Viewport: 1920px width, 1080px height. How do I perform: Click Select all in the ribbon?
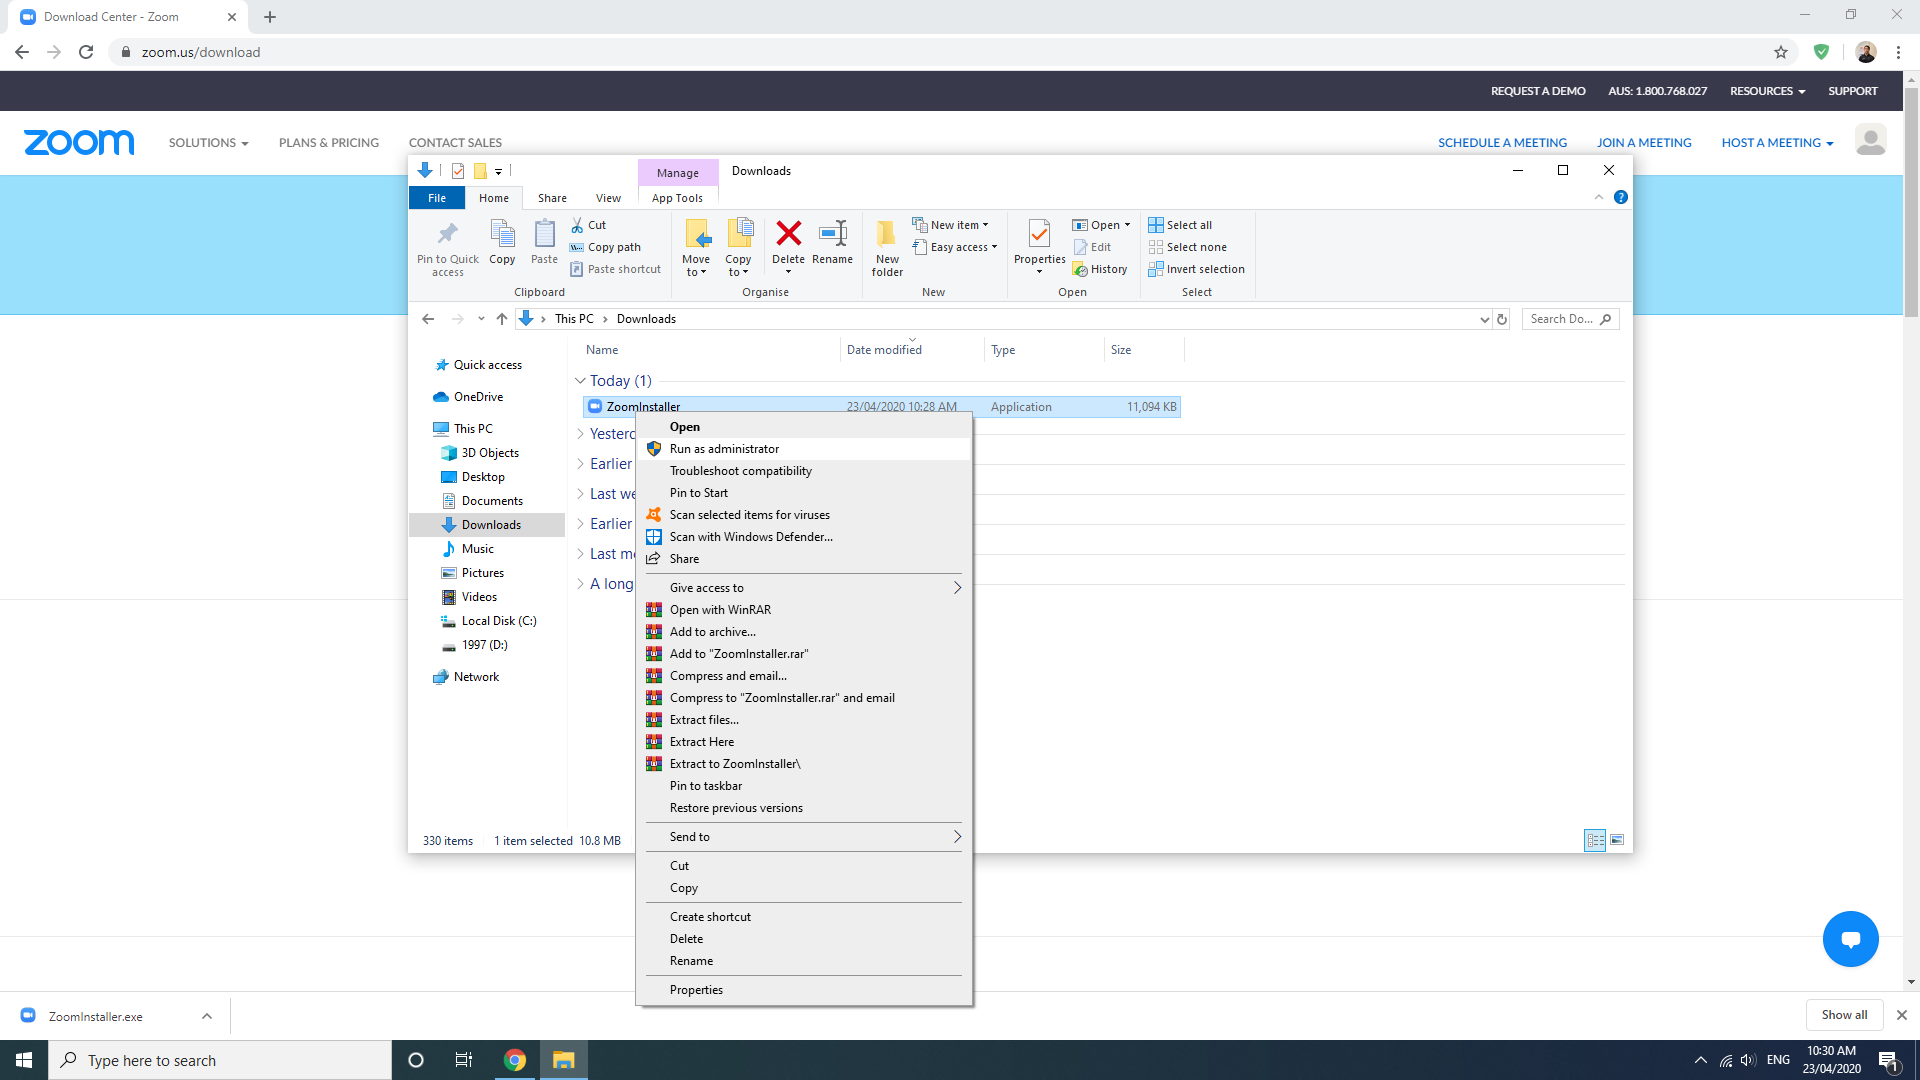(x=1180, y=225)
